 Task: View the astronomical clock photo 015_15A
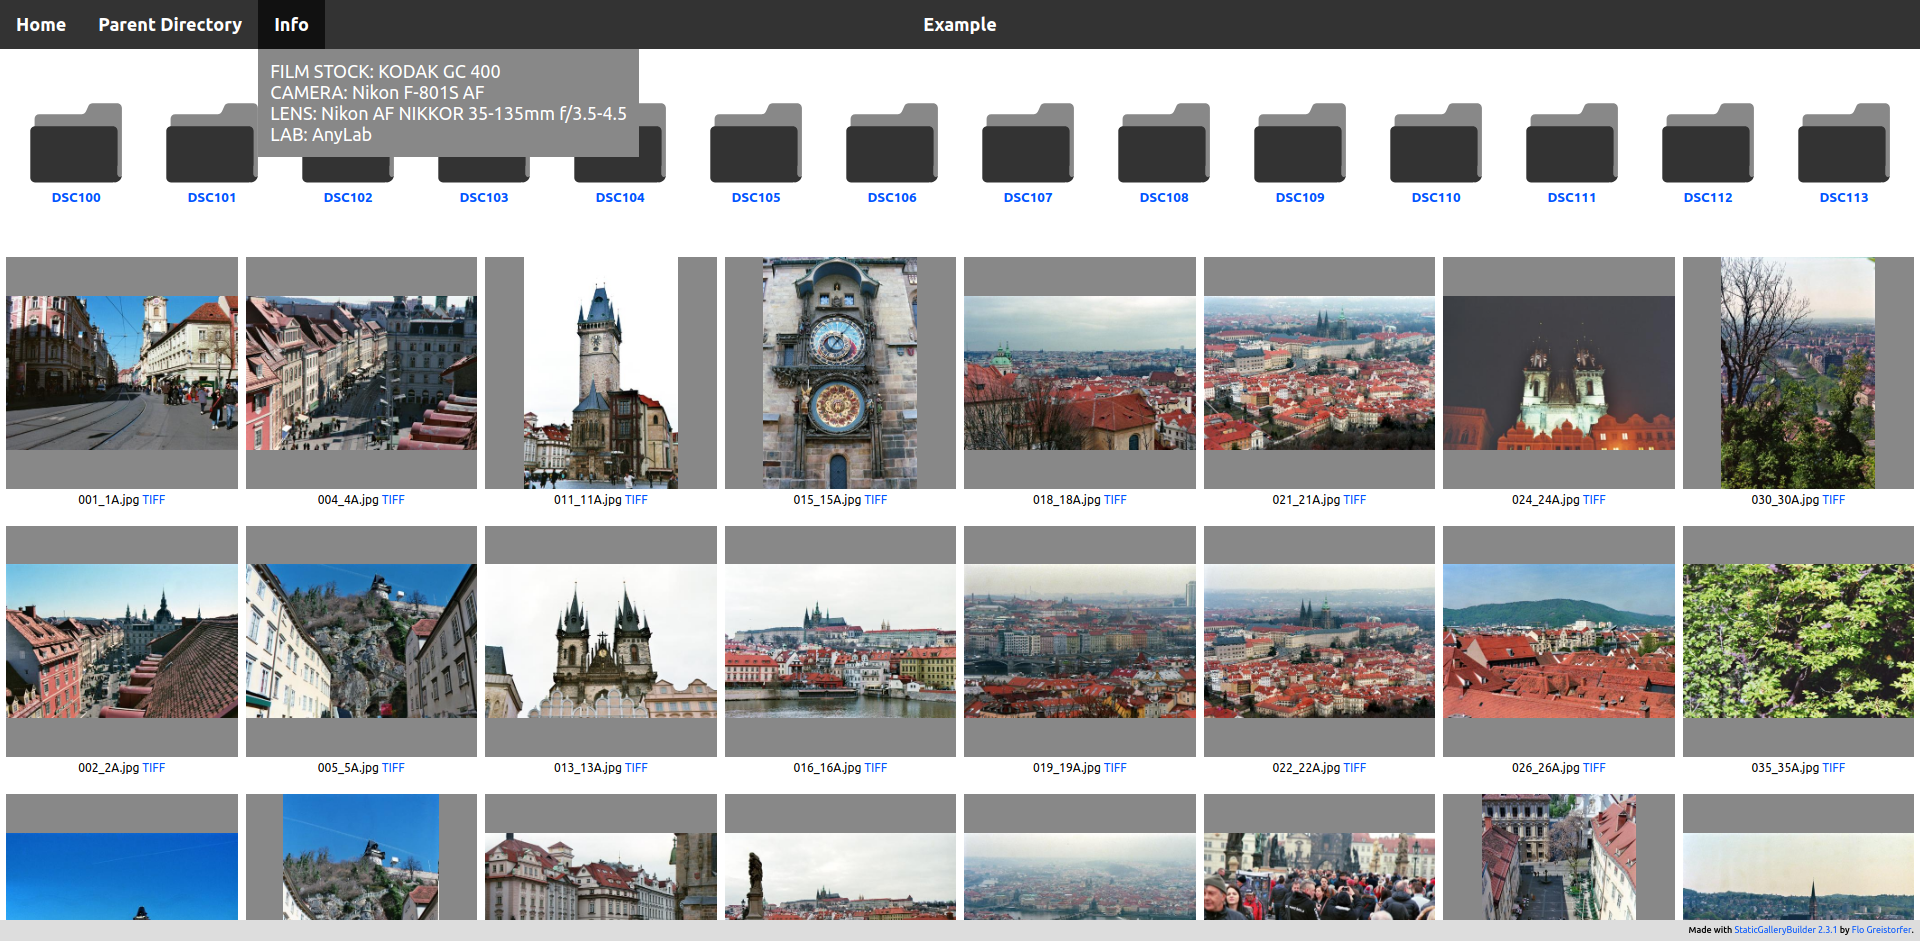pos(840,373)
